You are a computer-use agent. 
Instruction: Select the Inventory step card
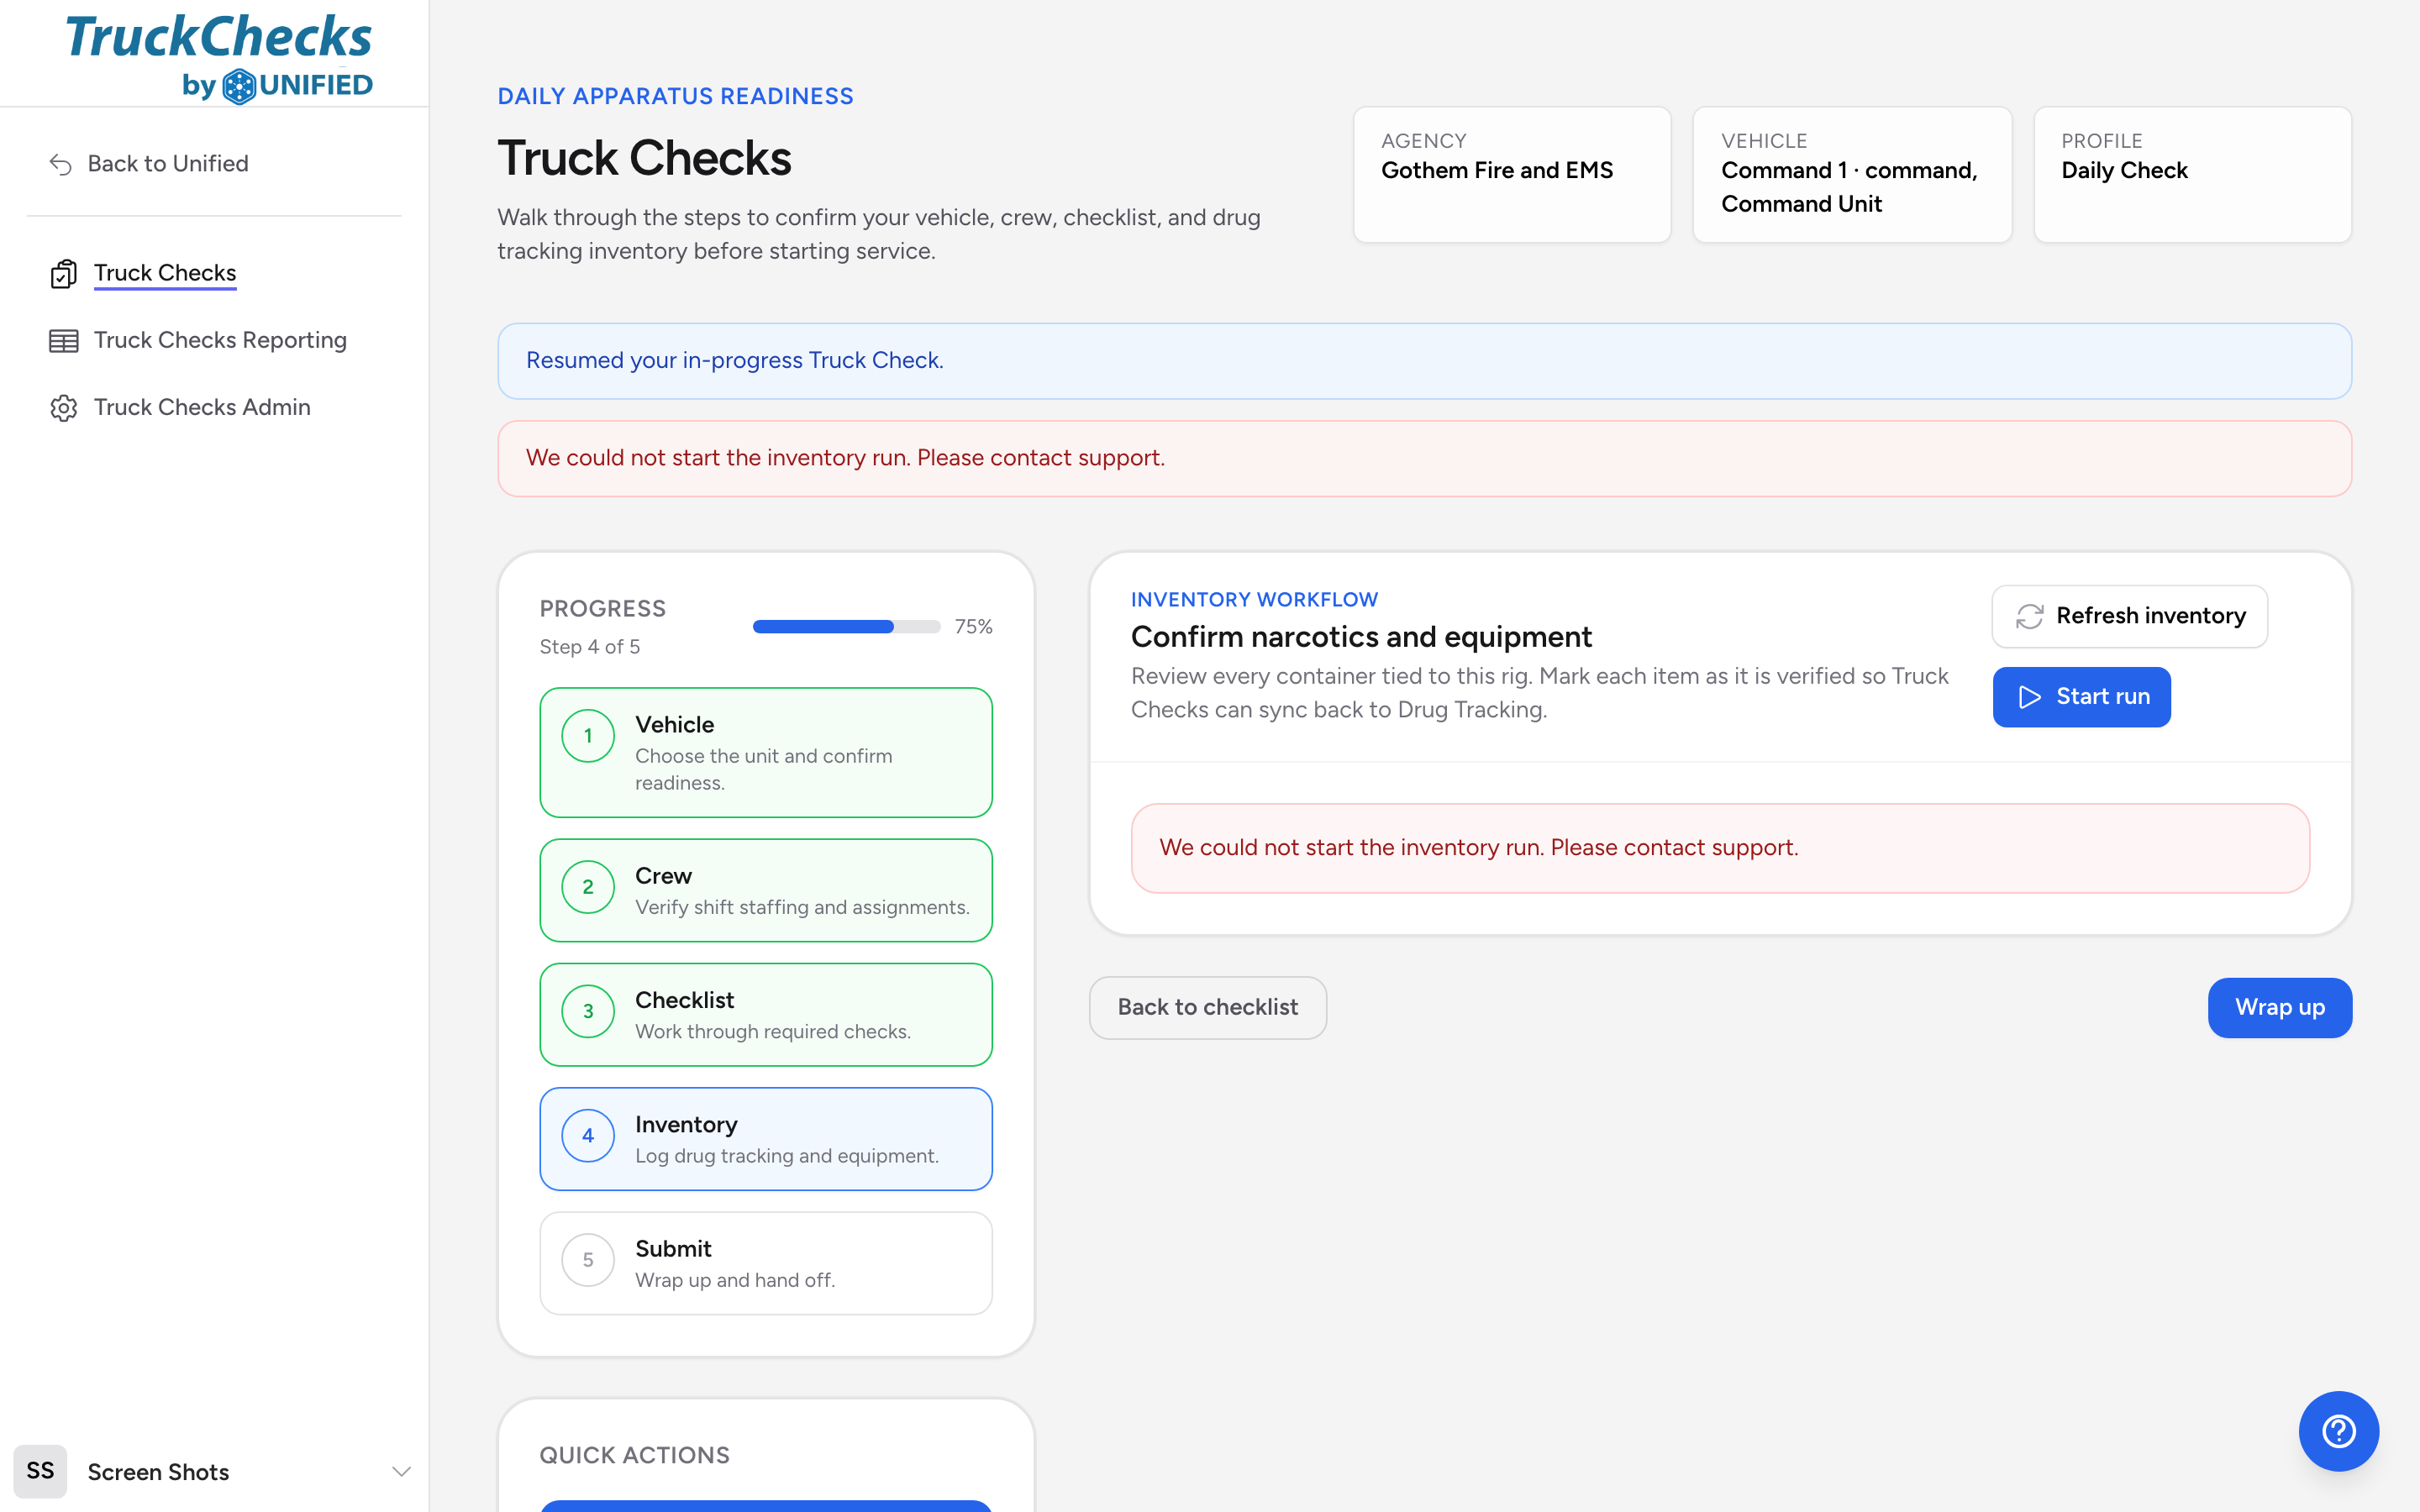tap(766, 1139)
